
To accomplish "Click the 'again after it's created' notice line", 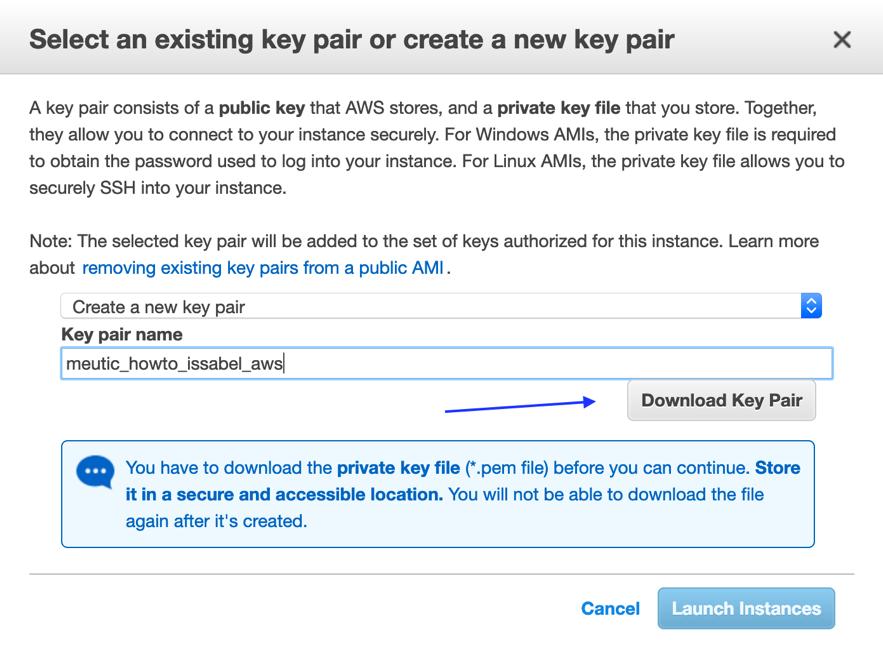I will click(x=216, y=521).
